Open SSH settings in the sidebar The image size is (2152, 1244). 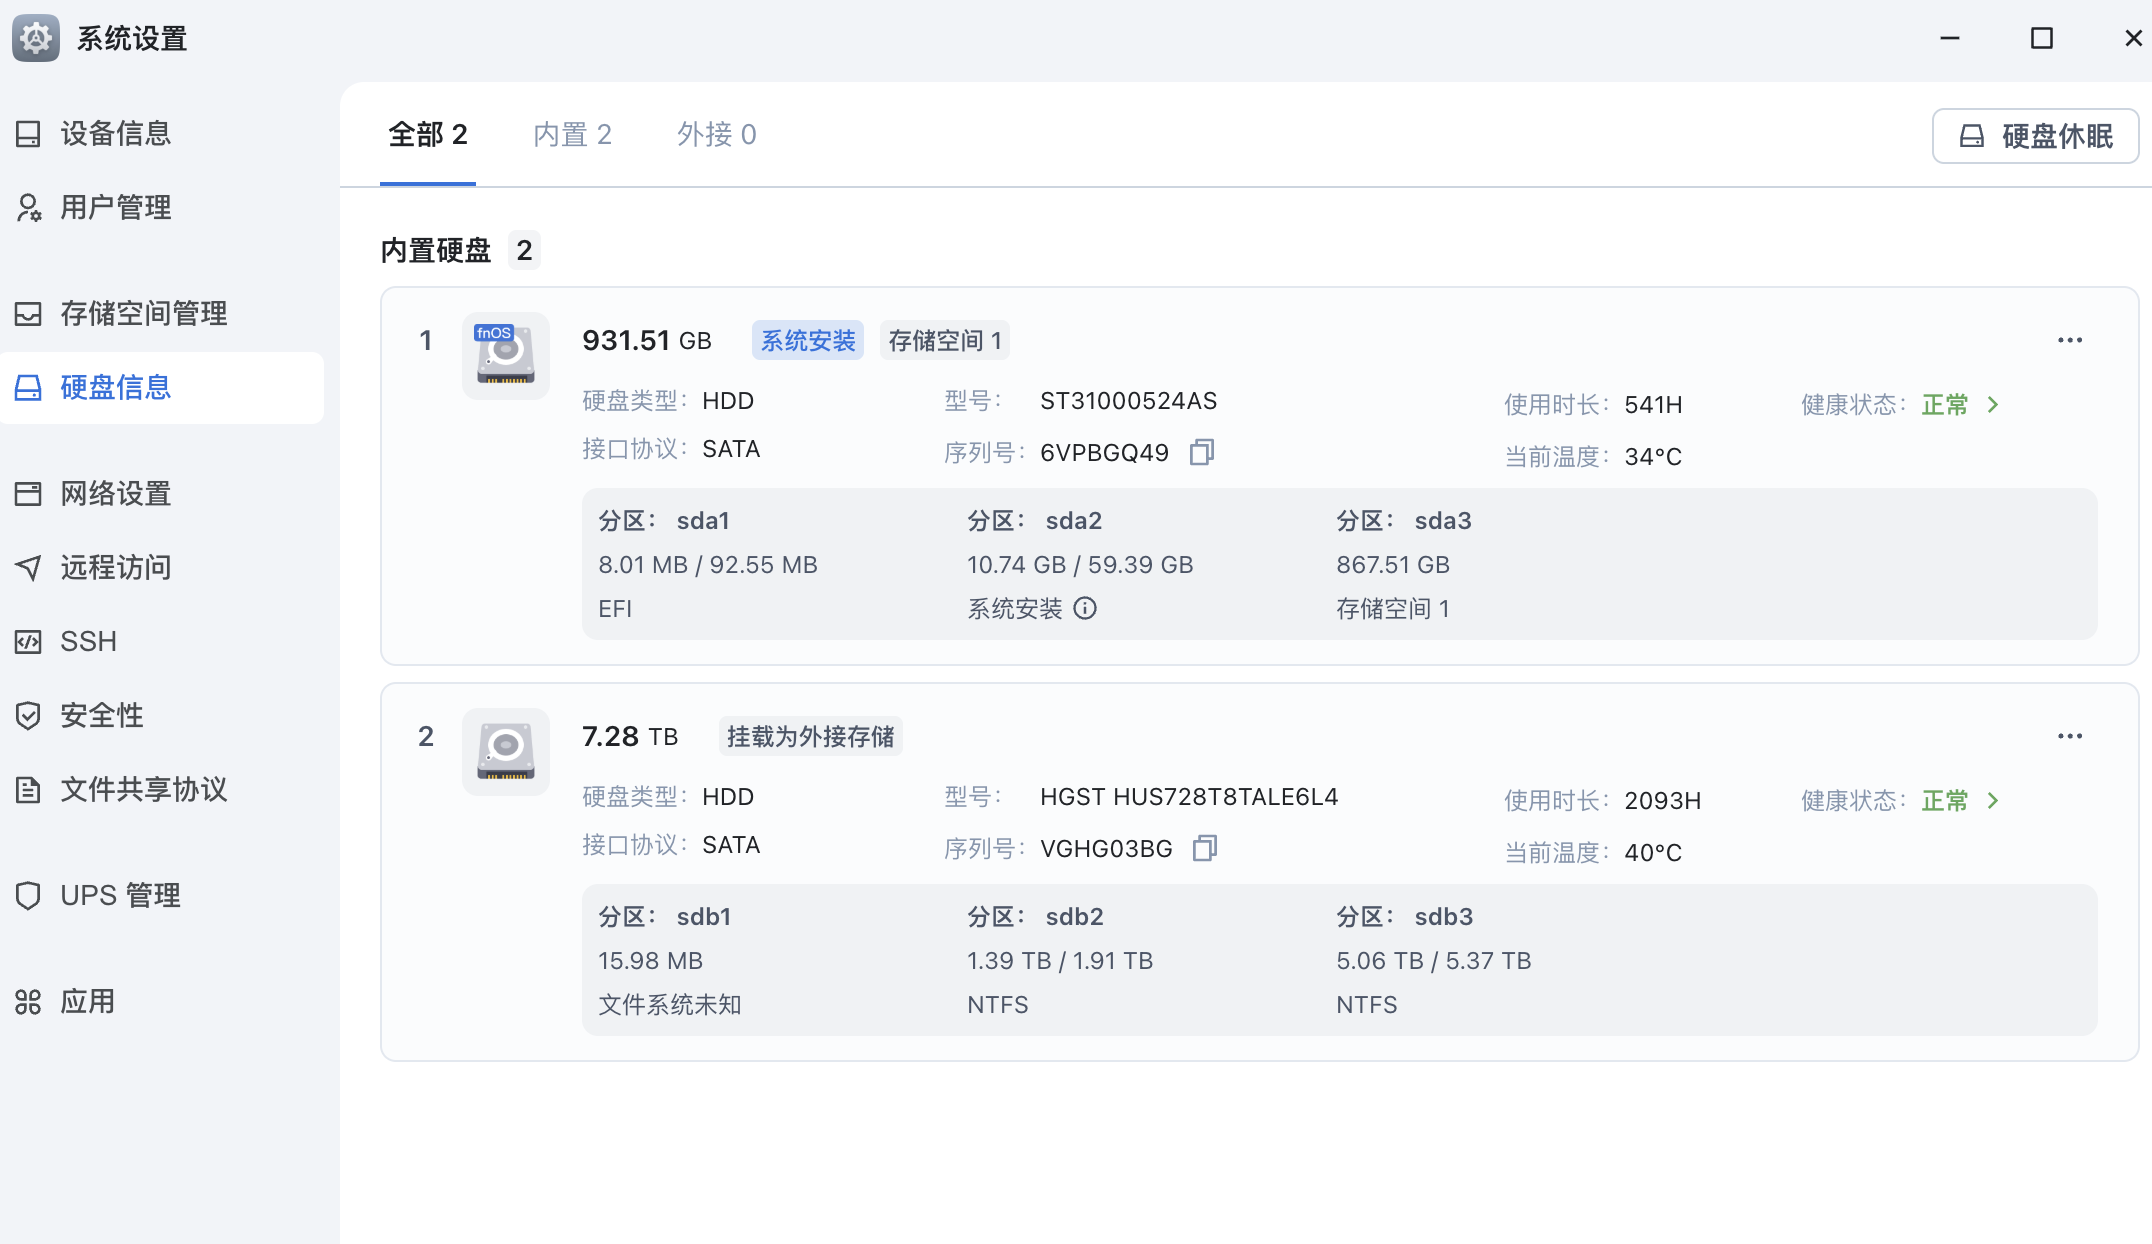[162, 642]
